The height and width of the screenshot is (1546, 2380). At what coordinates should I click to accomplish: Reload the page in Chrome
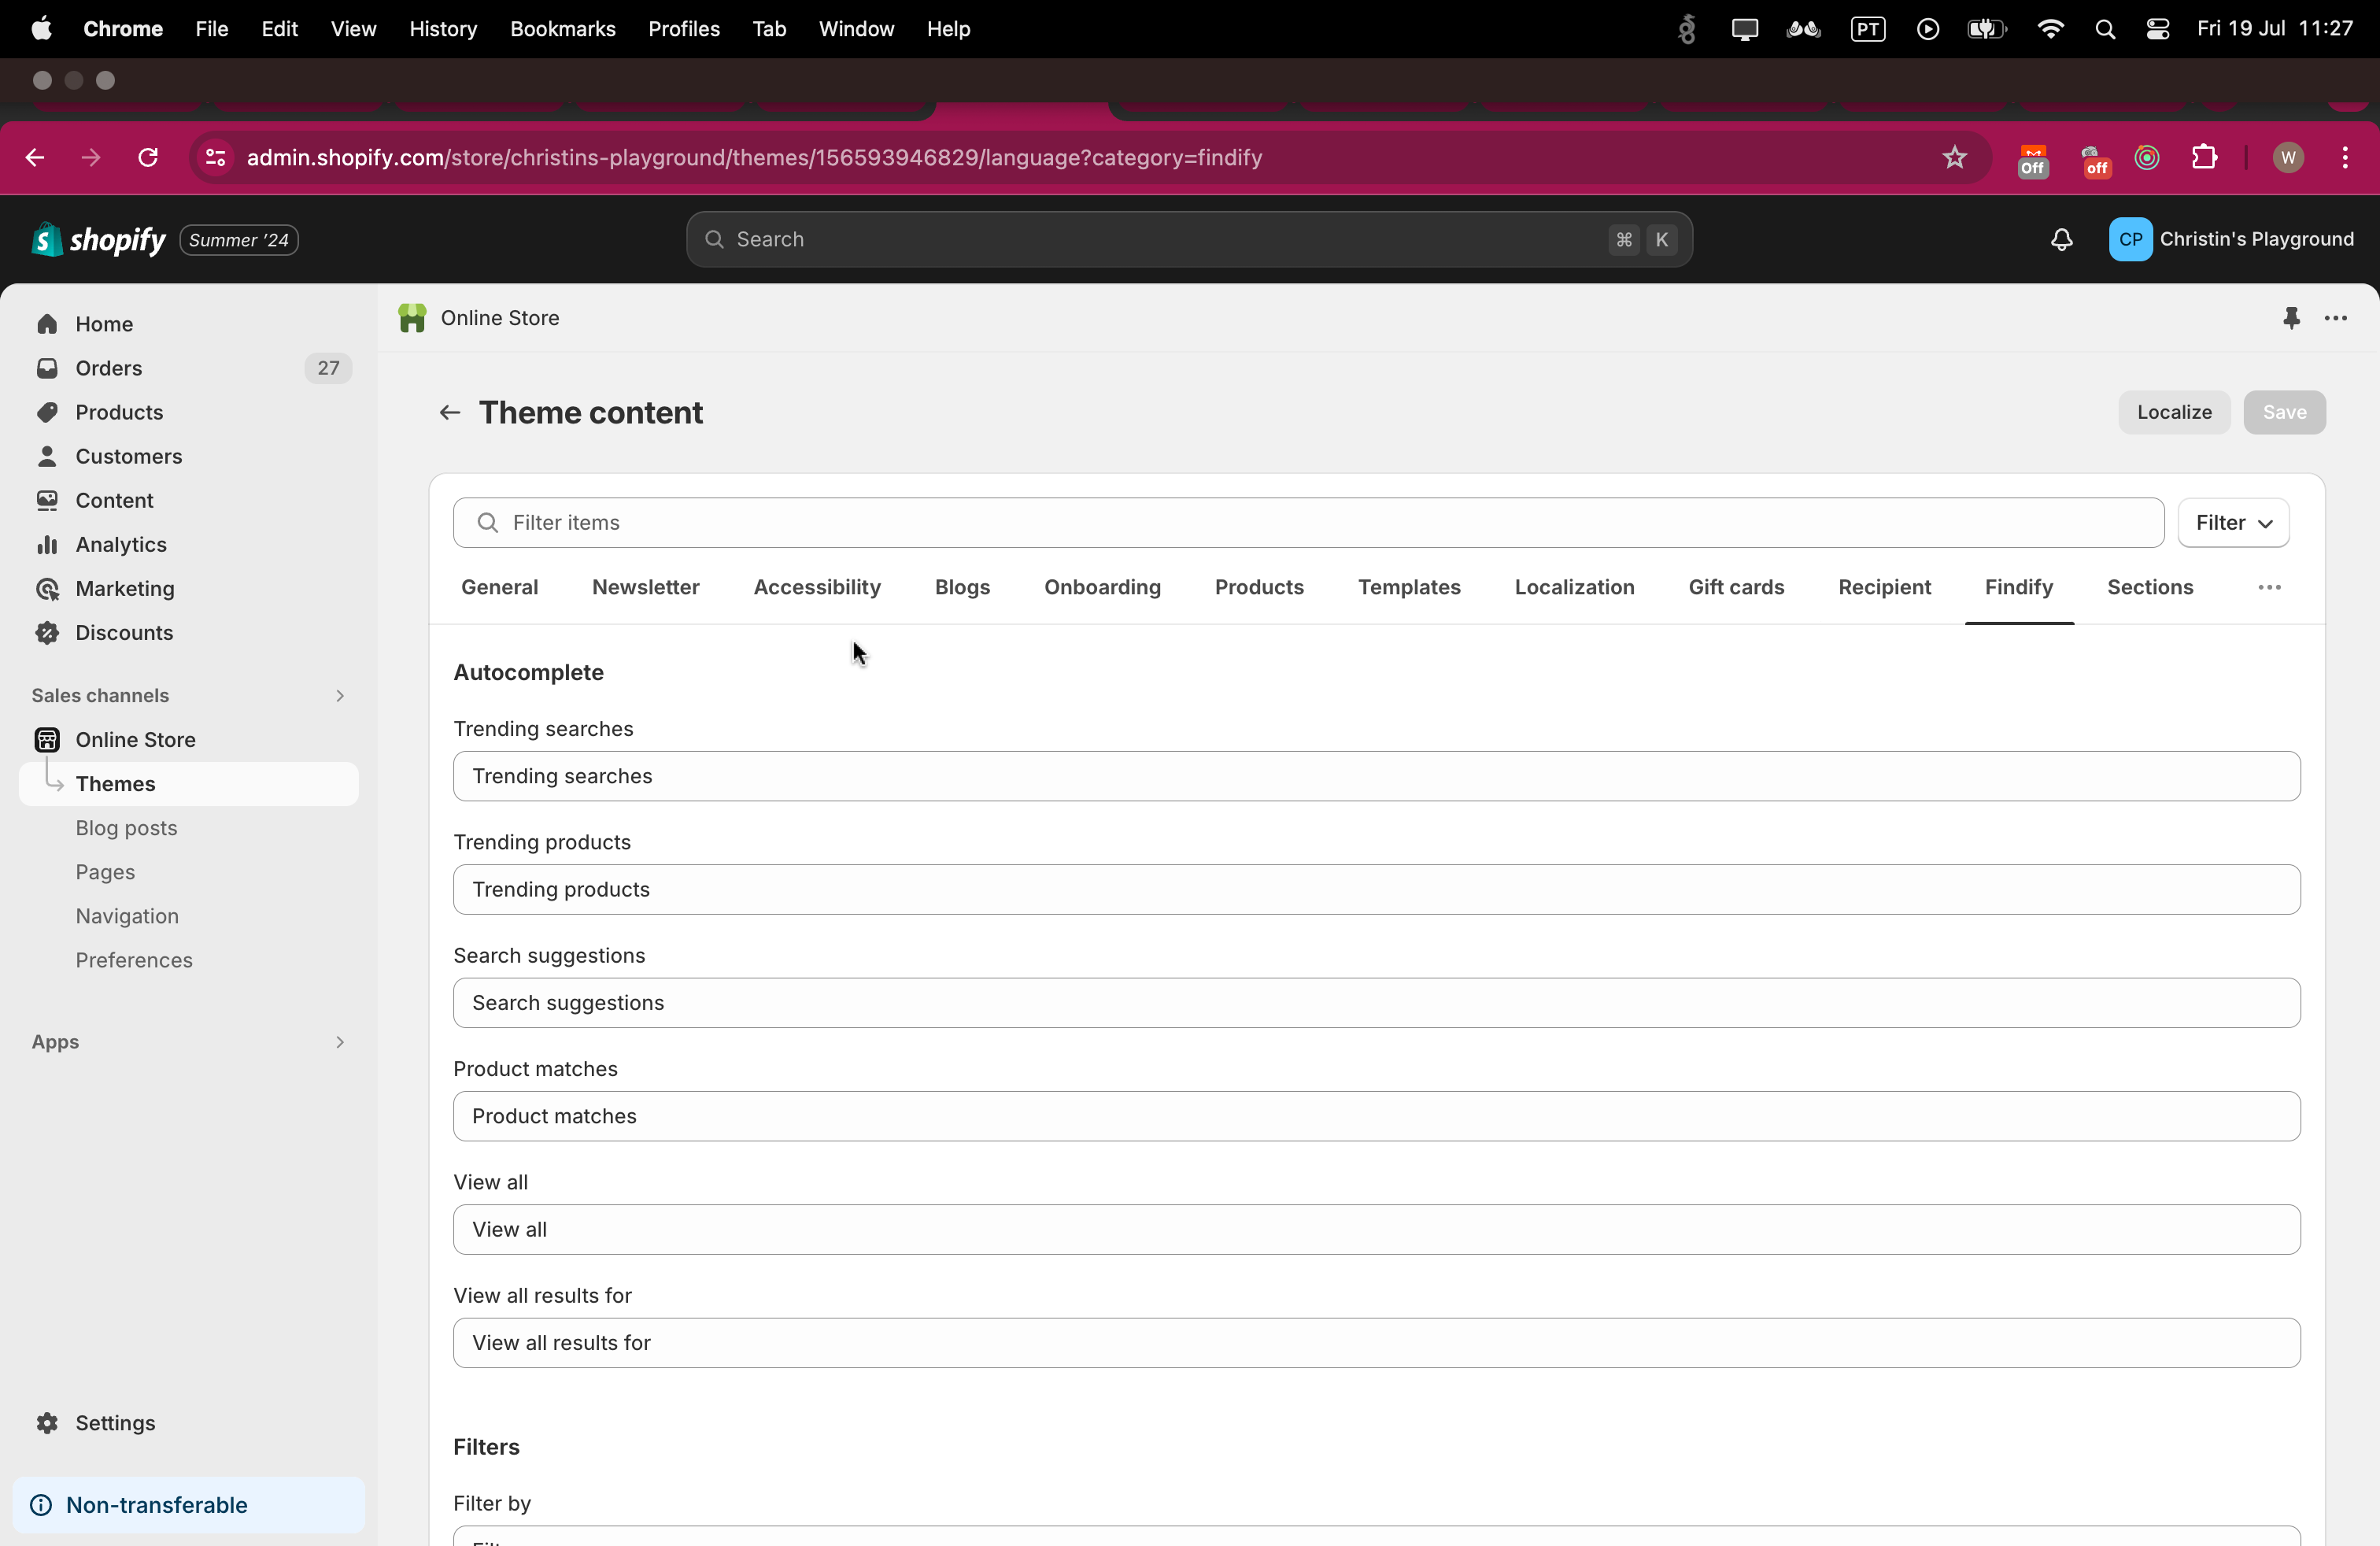click(148, 158)
